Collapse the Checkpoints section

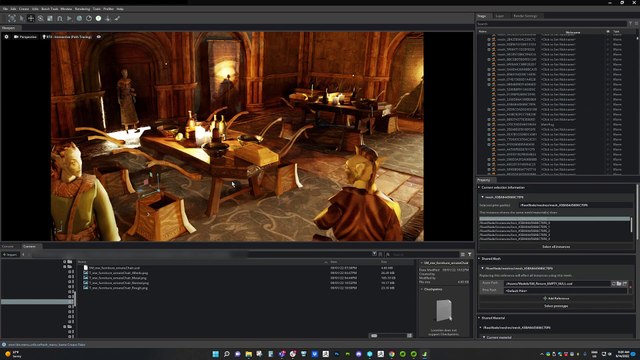pyautogui.click(x=422, y=289)
